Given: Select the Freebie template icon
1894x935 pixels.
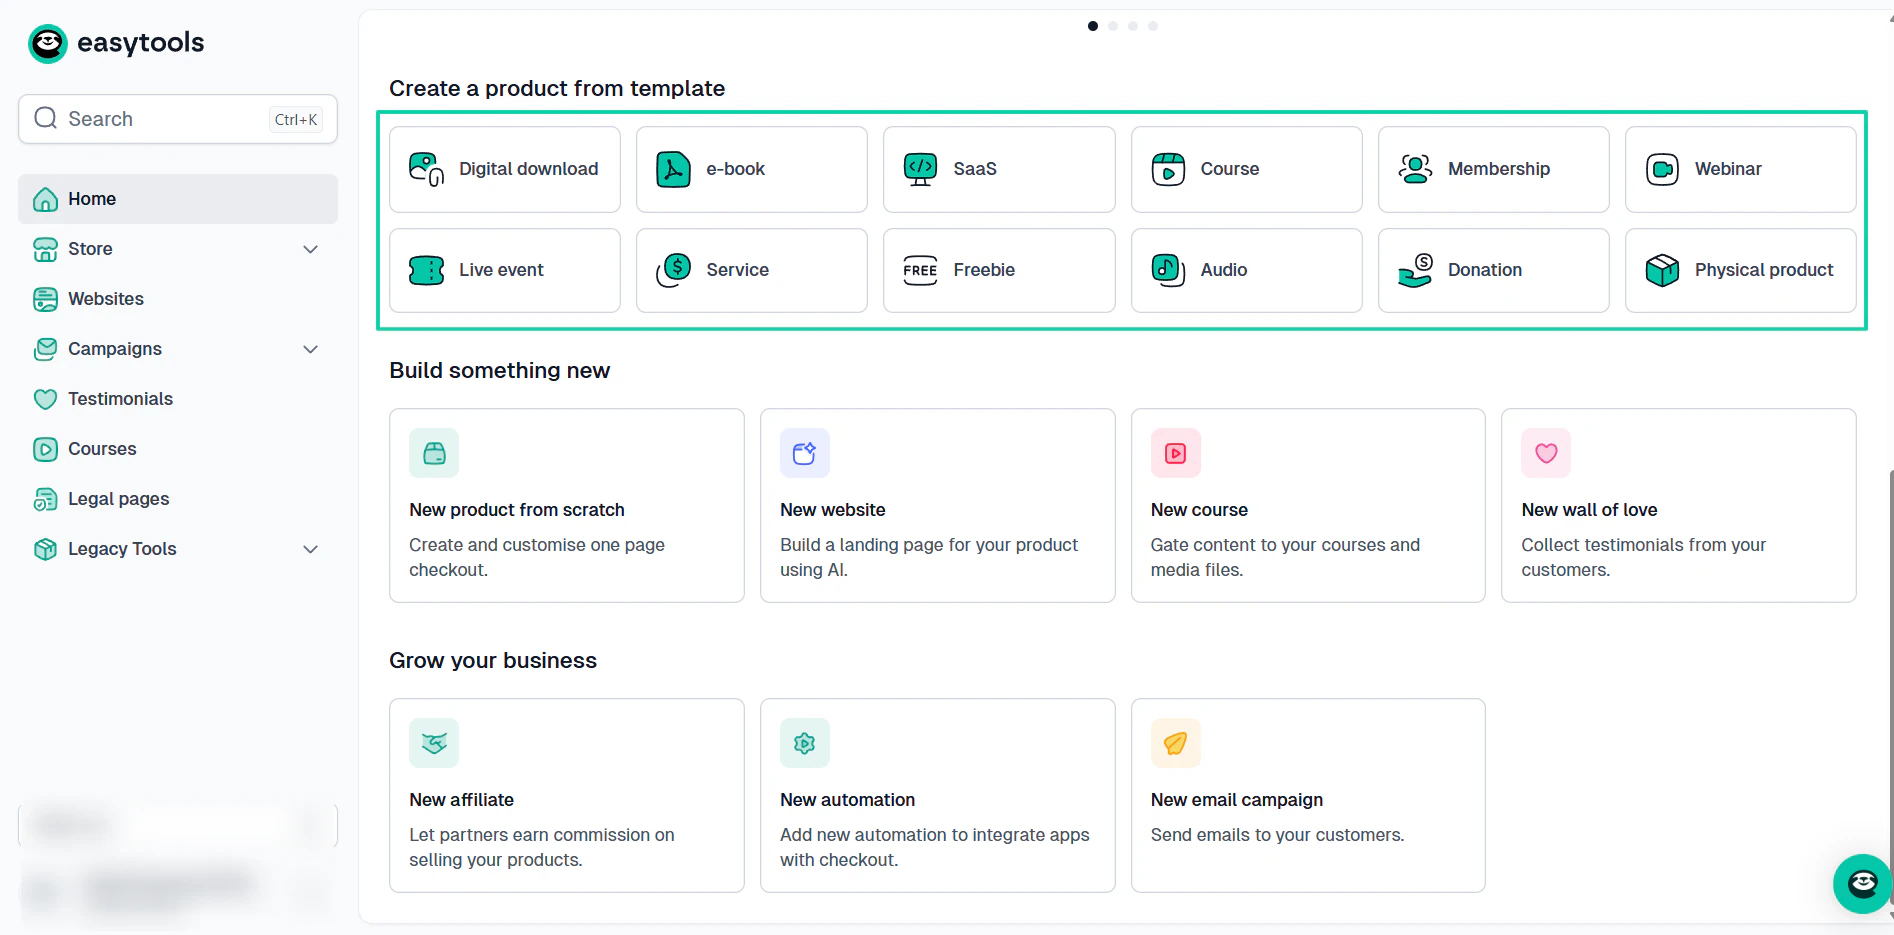Looking at the screenshot, I should click(x=920, y=270).
